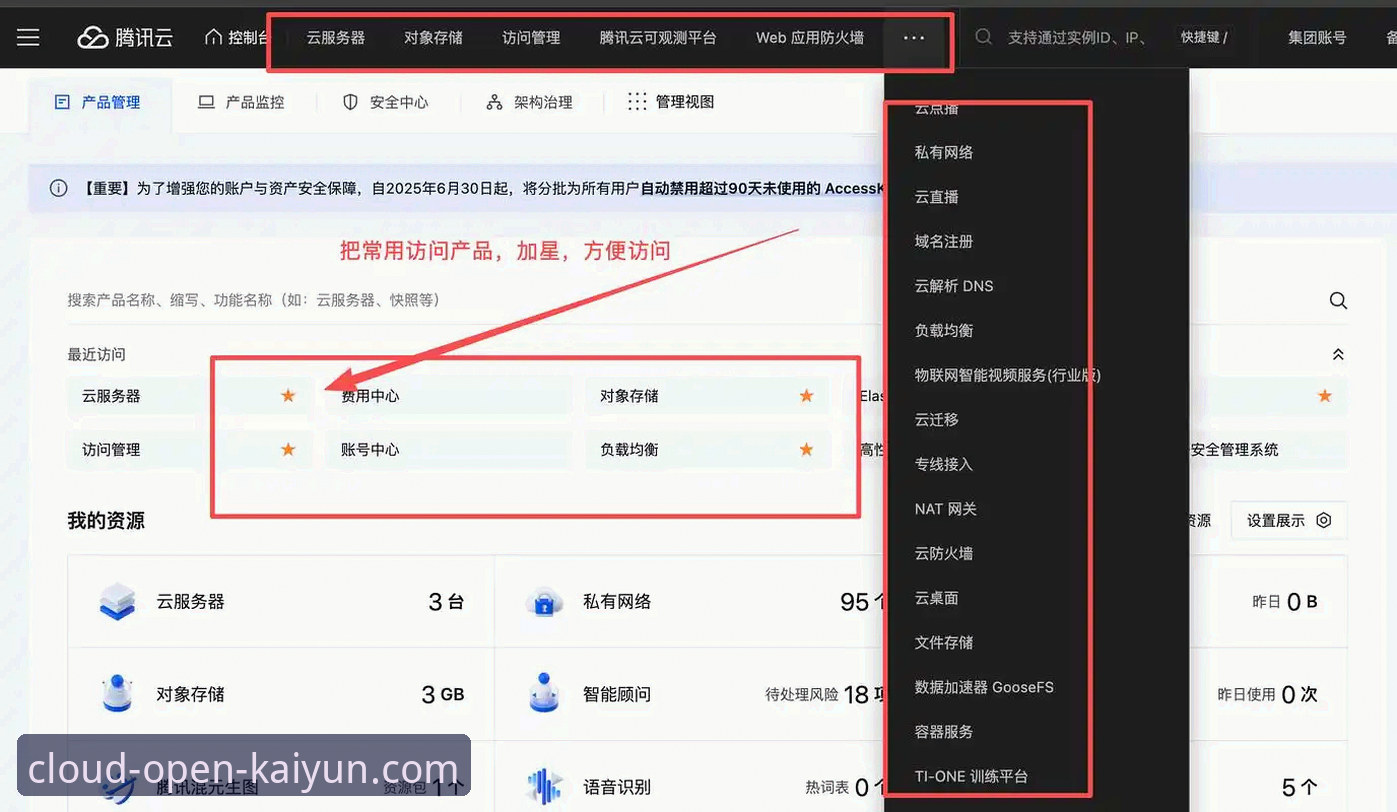The height and width of the screenshot is (812, 1397).
Task: Open the 私有网络 resource card
Action: tap(690, 602)
